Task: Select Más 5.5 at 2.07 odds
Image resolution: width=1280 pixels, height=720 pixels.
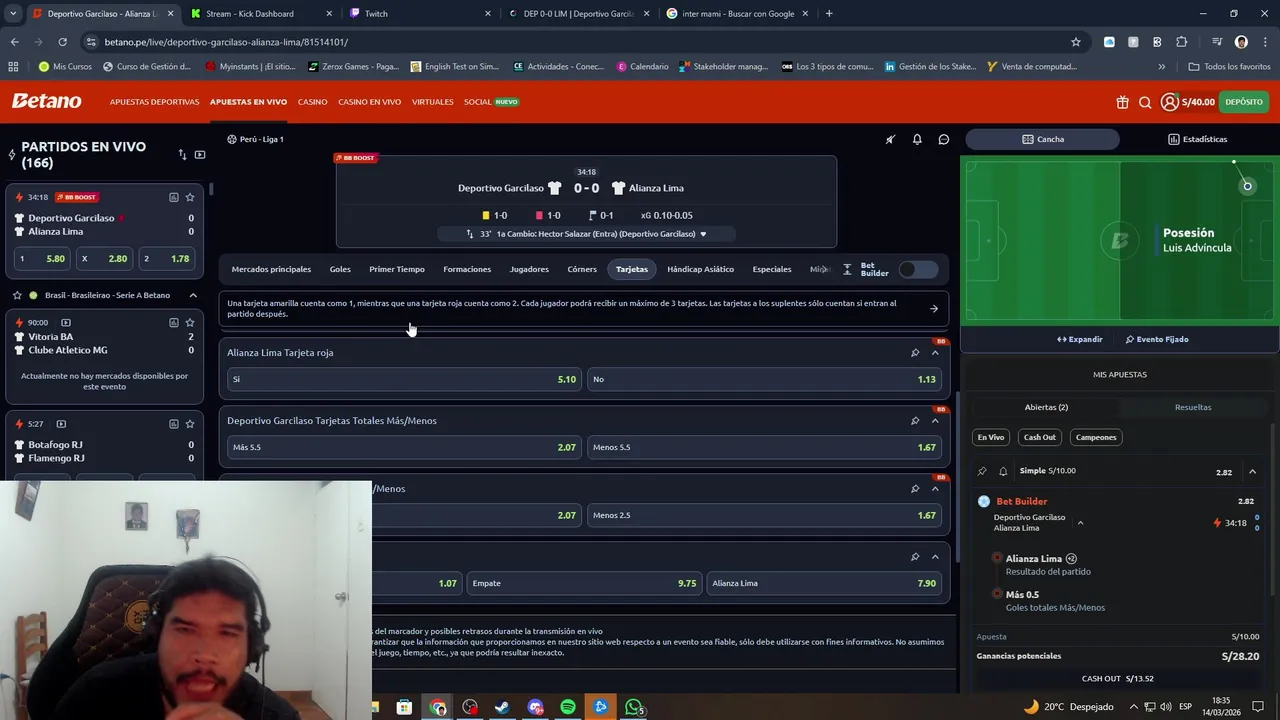Action: pos(403,447)
